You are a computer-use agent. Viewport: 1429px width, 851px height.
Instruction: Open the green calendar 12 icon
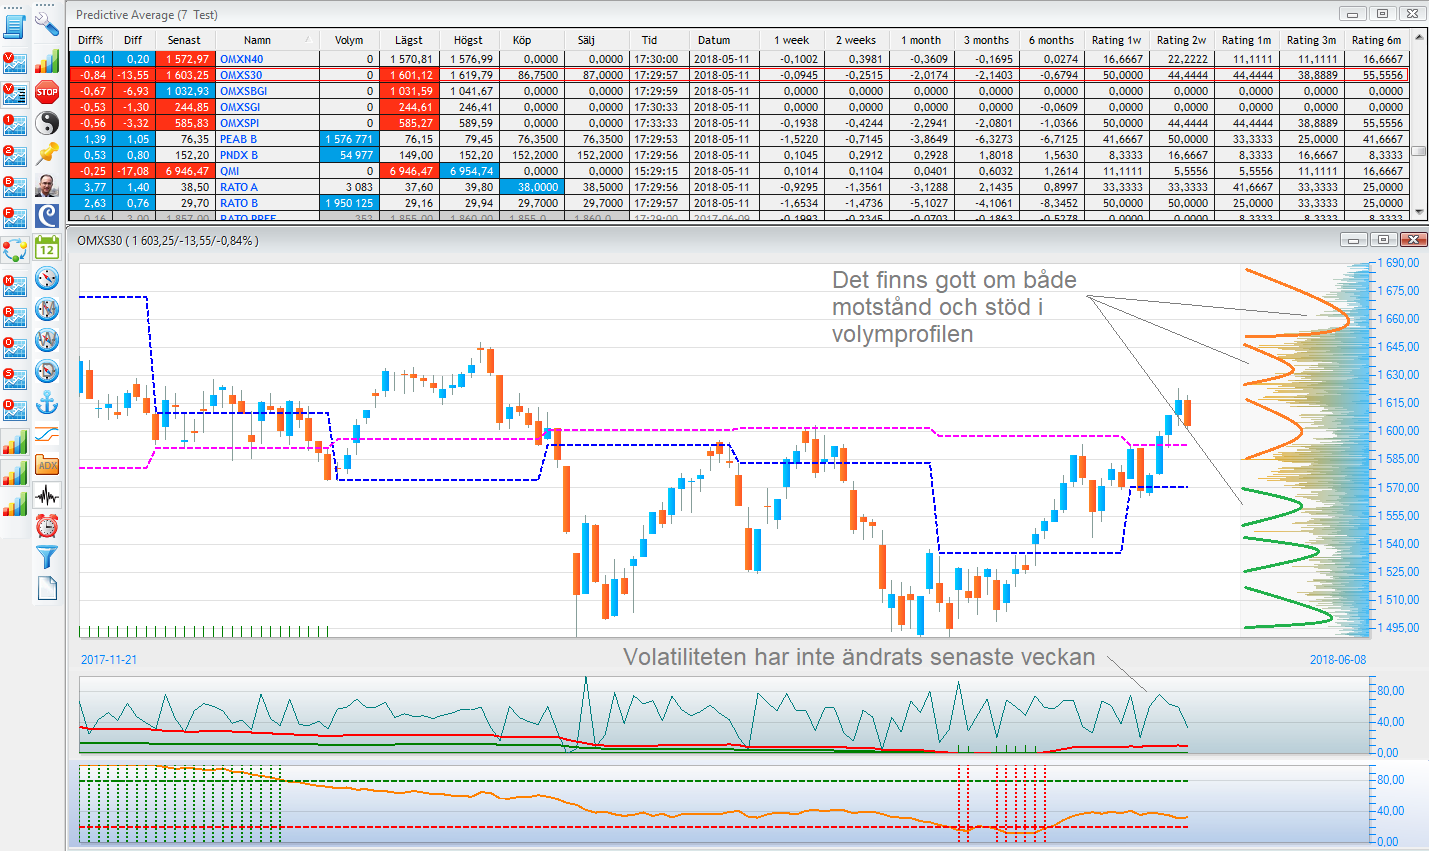pos(47,247)
